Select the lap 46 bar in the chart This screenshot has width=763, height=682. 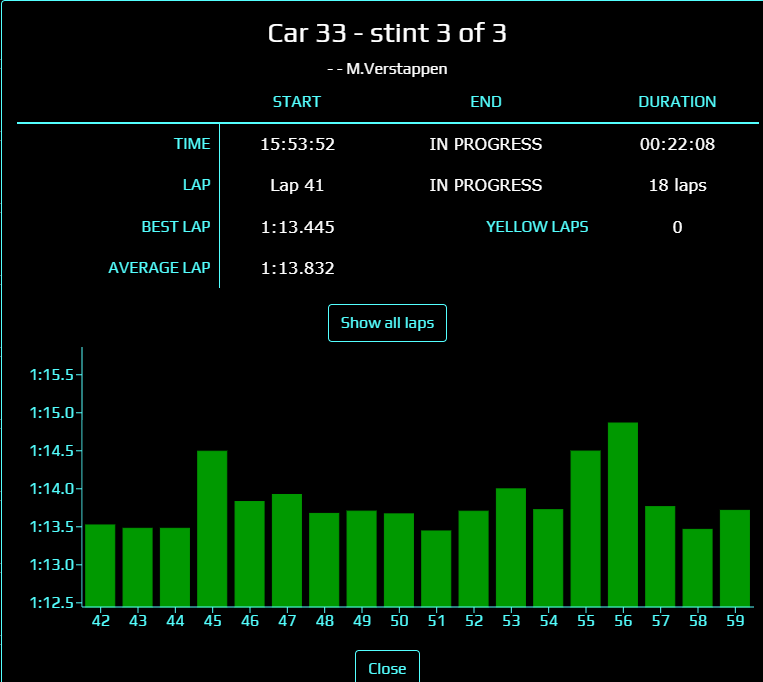250,554
